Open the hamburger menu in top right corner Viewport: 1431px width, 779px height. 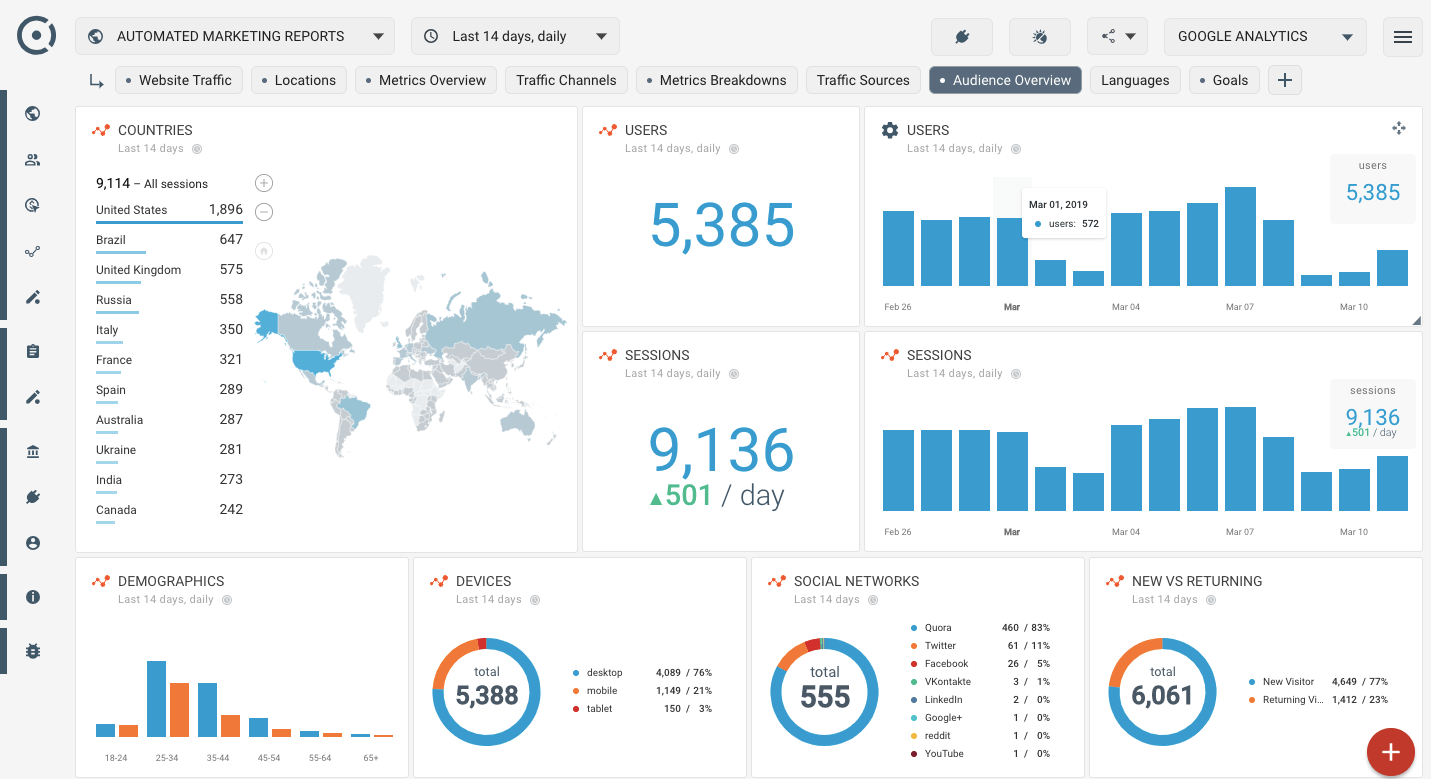(x=1403, y=36)
